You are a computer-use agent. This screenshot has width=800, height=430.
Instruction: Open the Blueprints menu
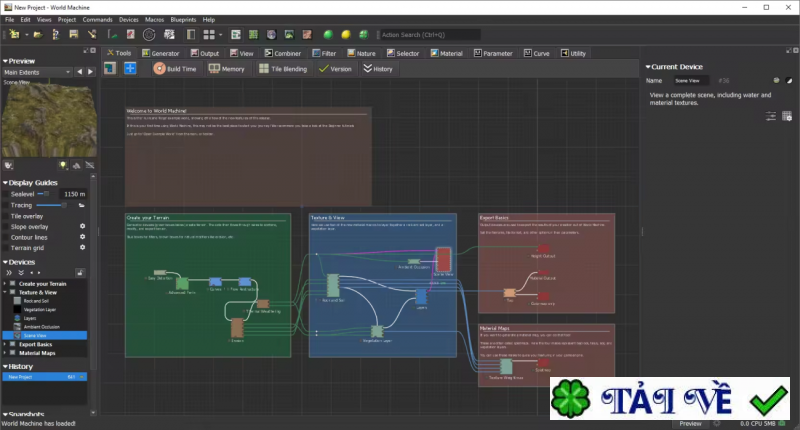point(181,19)
